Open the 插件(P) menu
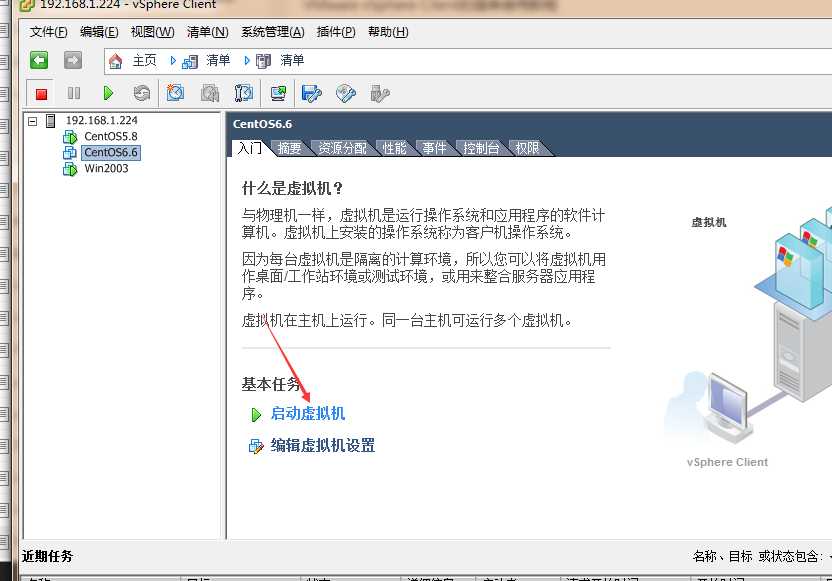Image resolution: width=832 pixels, height=581 pixels. (336, 32)
